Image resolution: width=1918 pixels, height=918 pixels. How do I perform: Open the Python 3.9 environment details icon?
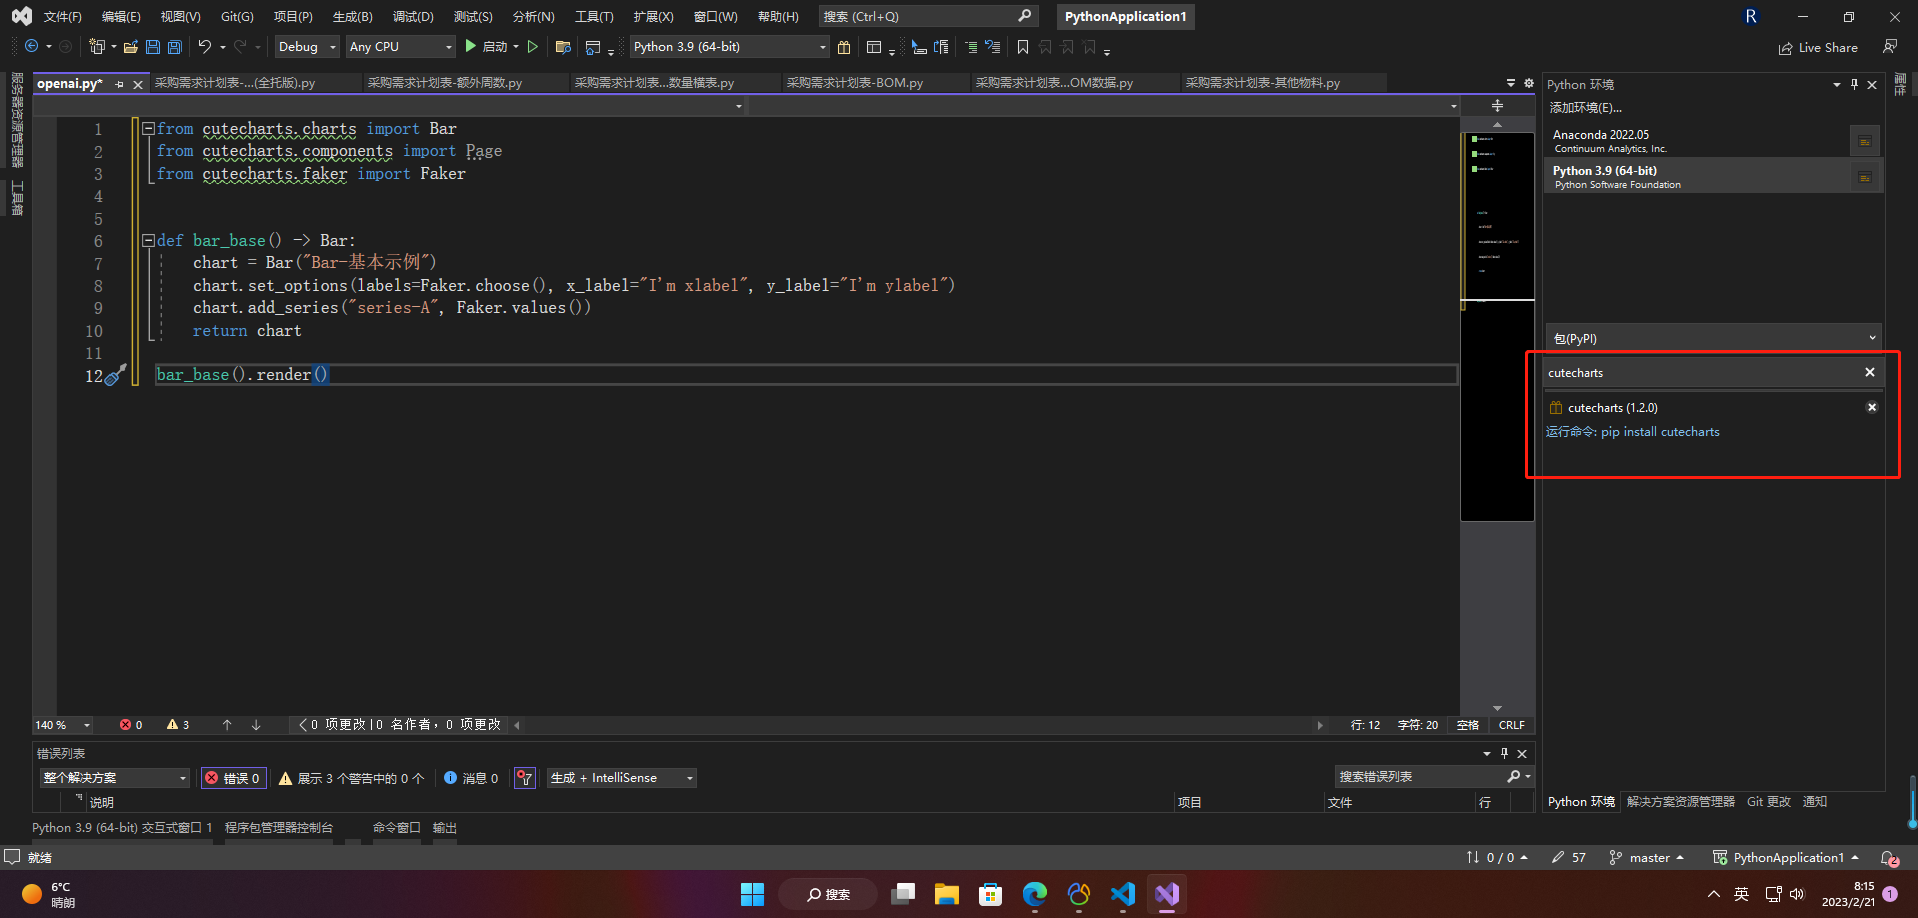1865,177
